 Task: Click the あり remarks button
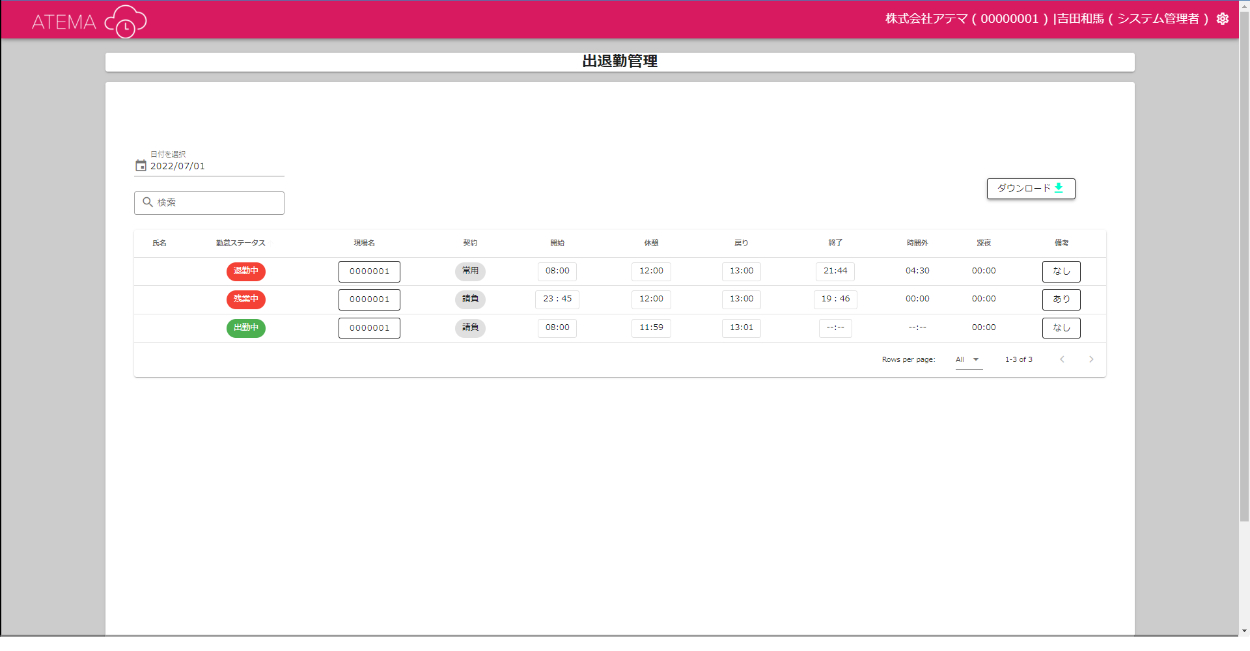point(1061,299)
